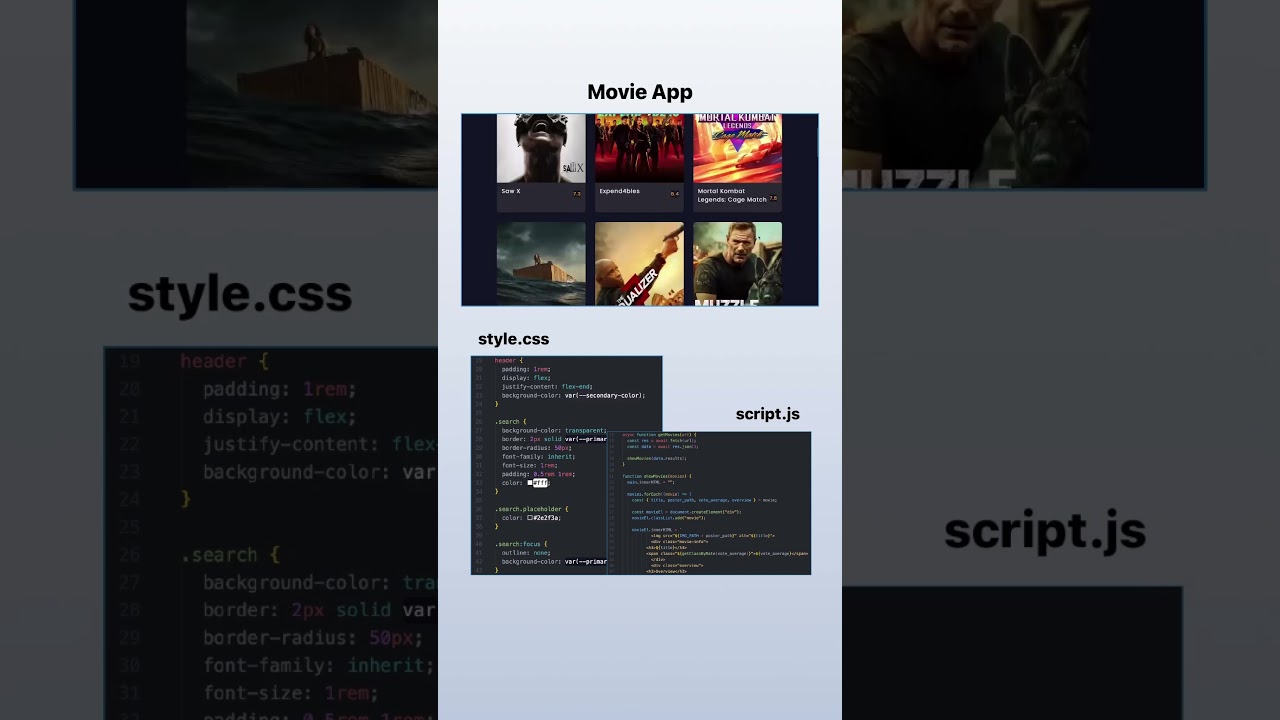Click the 'Saw X' movie title
This screenshot has height=720, width=1280.
511,191
